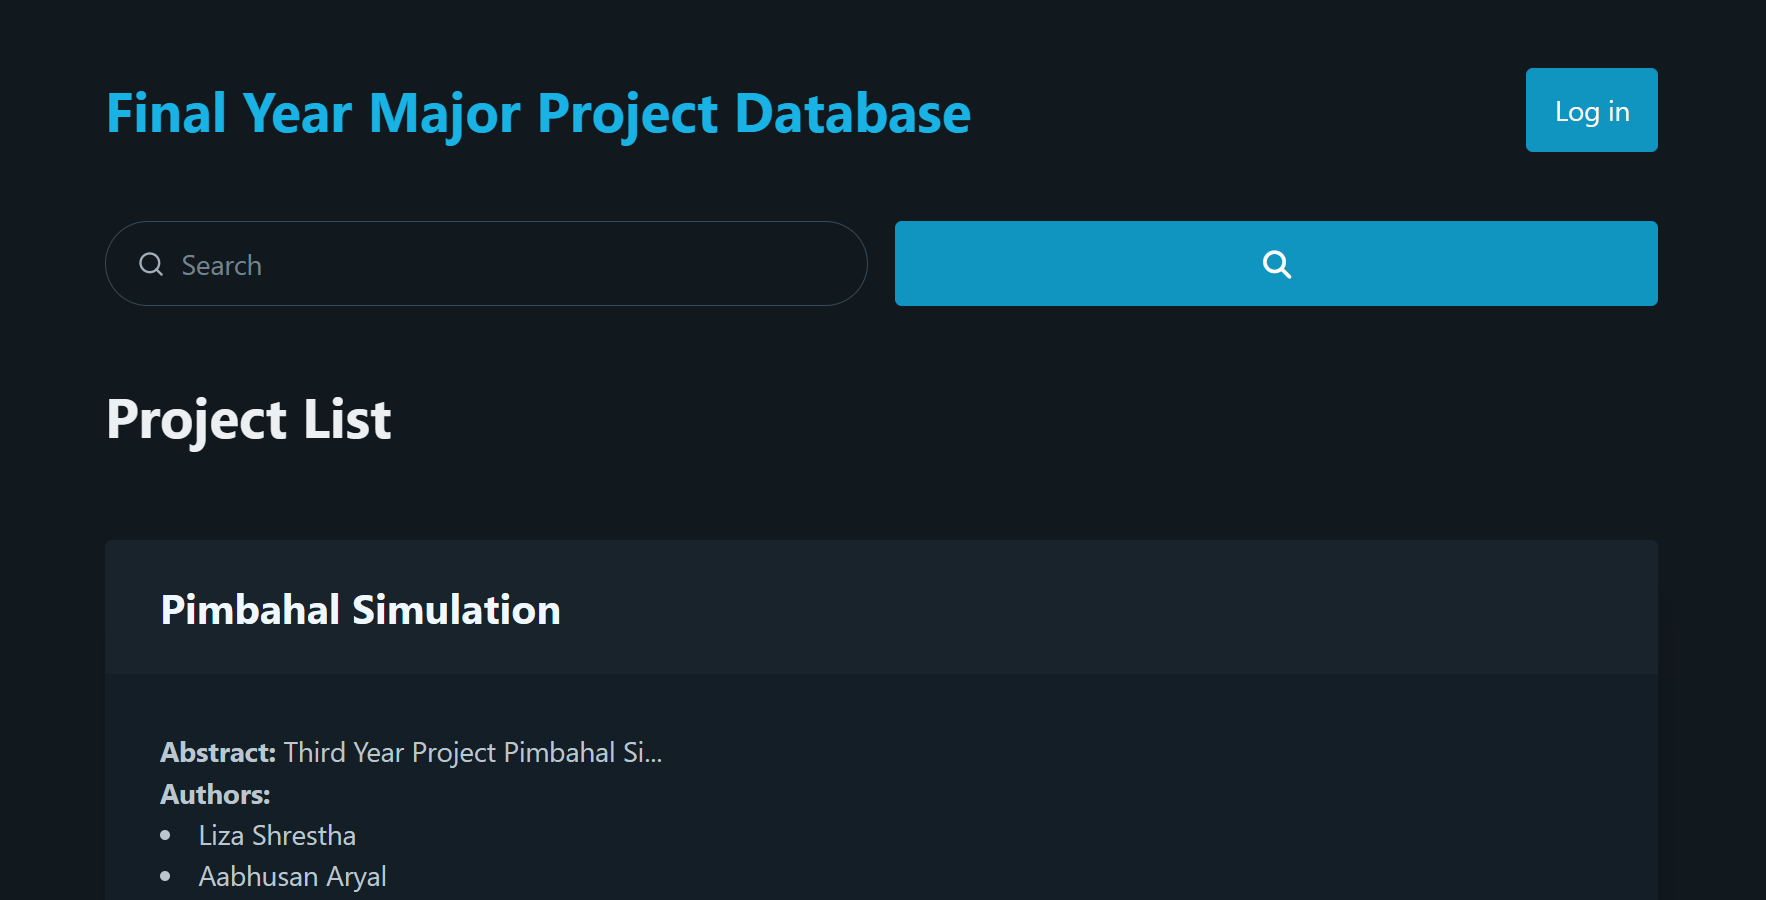
Task: Open the Pimbahal Simulation project
Action: (360, 609)
